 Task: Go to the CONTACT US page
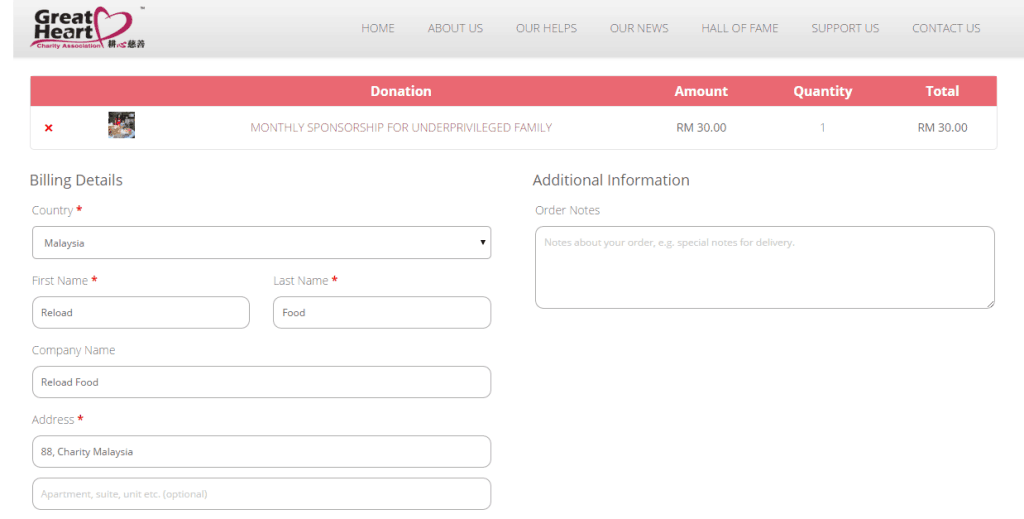[946, 28]
